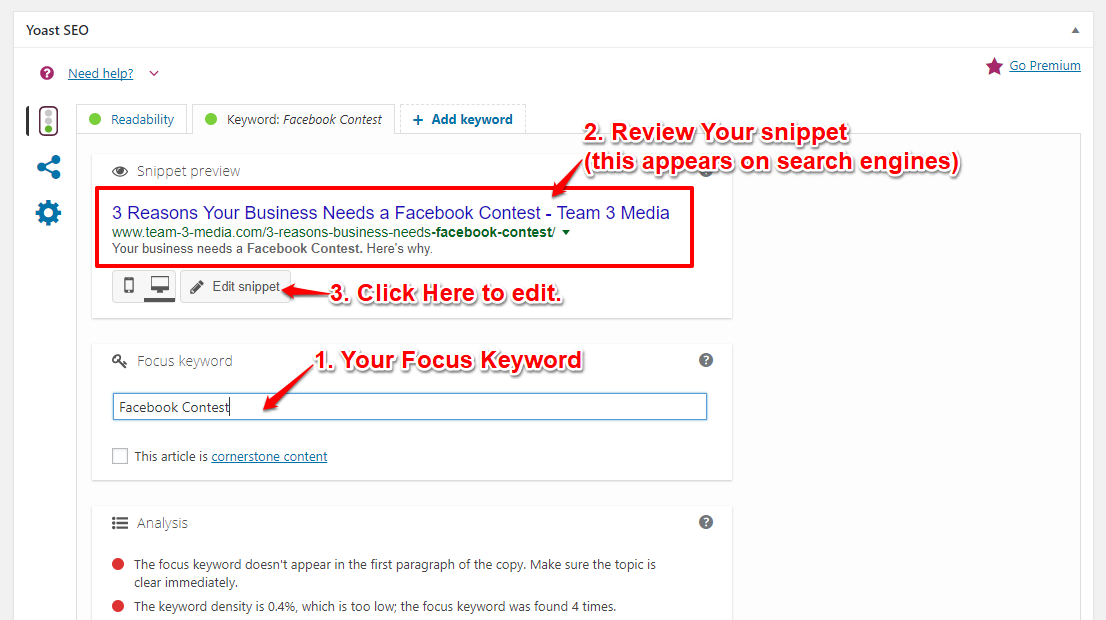Switch to desktop snippet preview
Viewport: 1106px width, 620px height.
point(160,286)
